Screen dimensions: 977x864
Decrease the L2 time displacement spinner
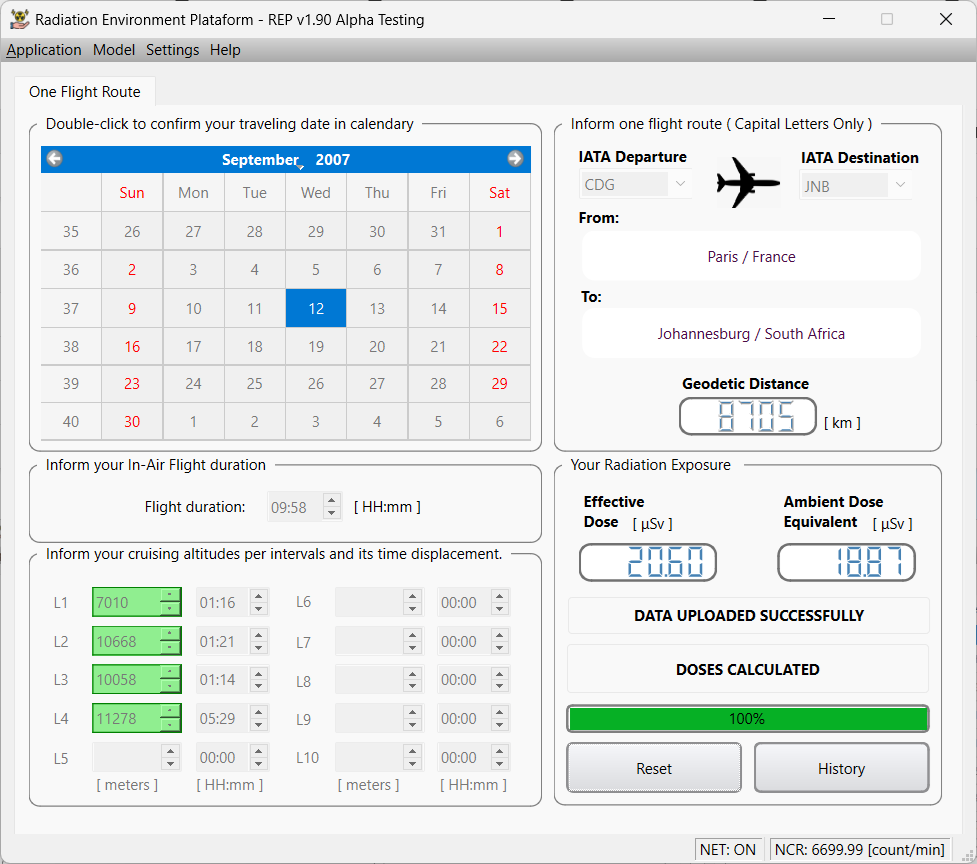click(258, 647)
